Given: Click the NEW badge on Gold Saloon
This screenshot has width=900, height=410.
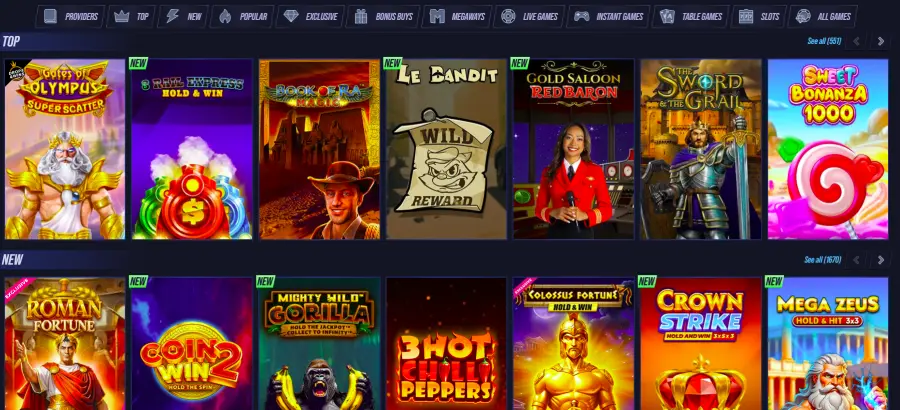Looking at the screenshot, I should 519,63.
